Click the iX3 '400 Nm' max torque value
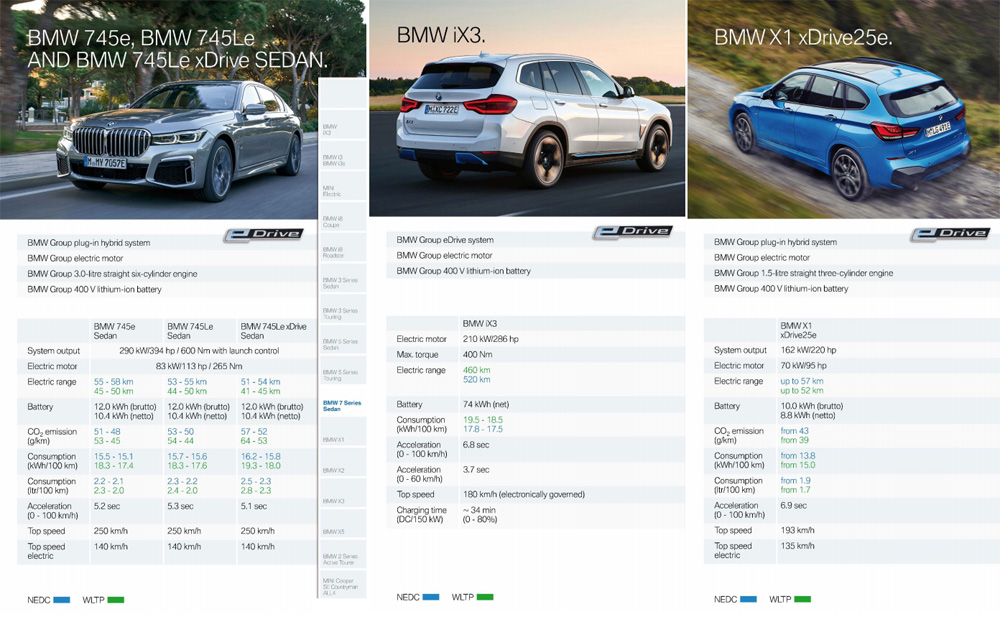 click(478, 355)
